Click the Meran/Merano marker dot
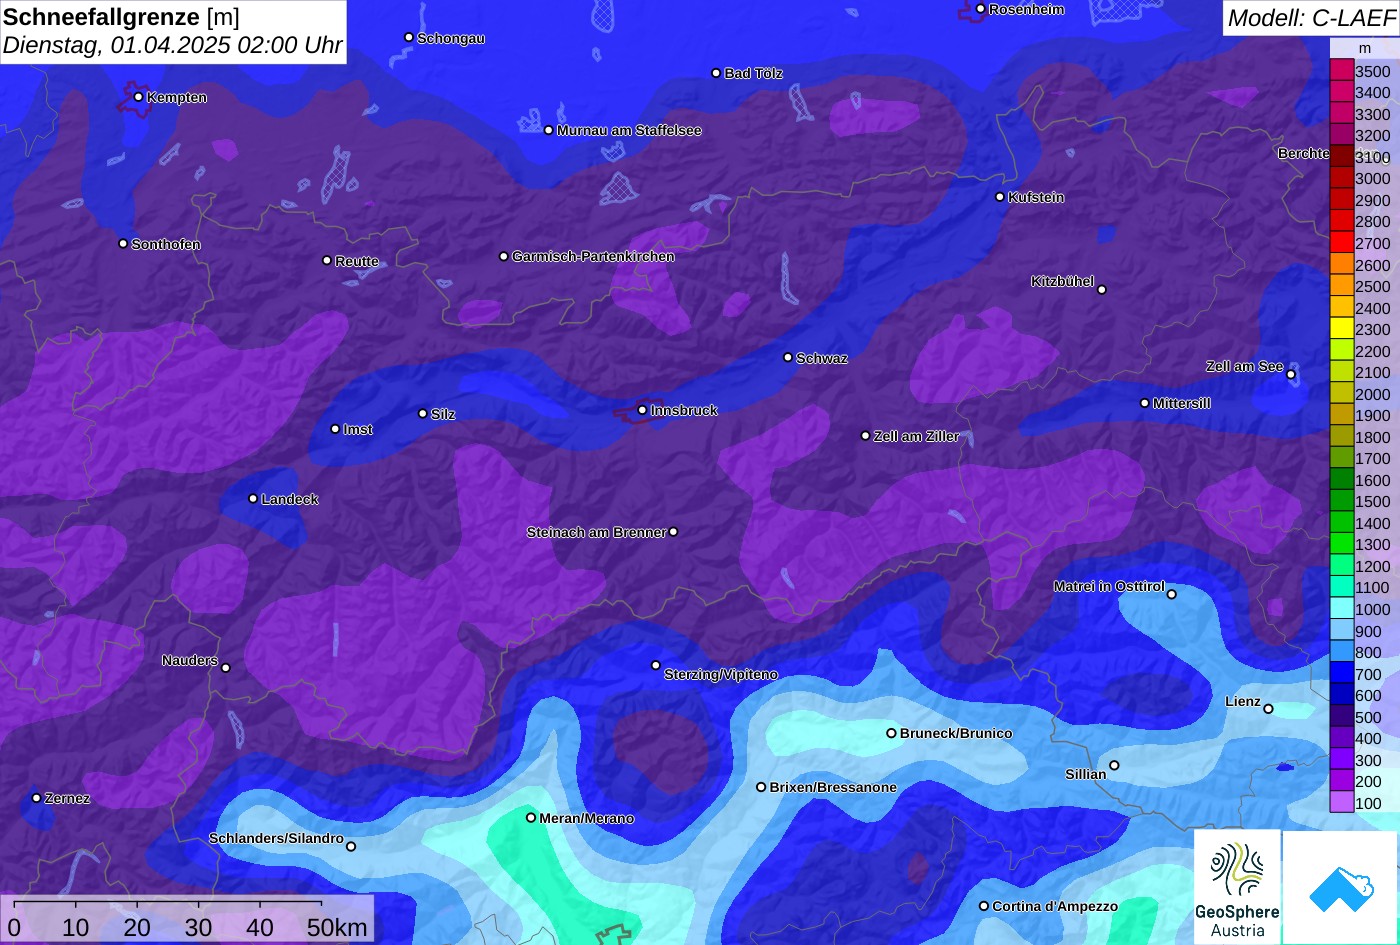1400x945 pixels. (532, 818)
